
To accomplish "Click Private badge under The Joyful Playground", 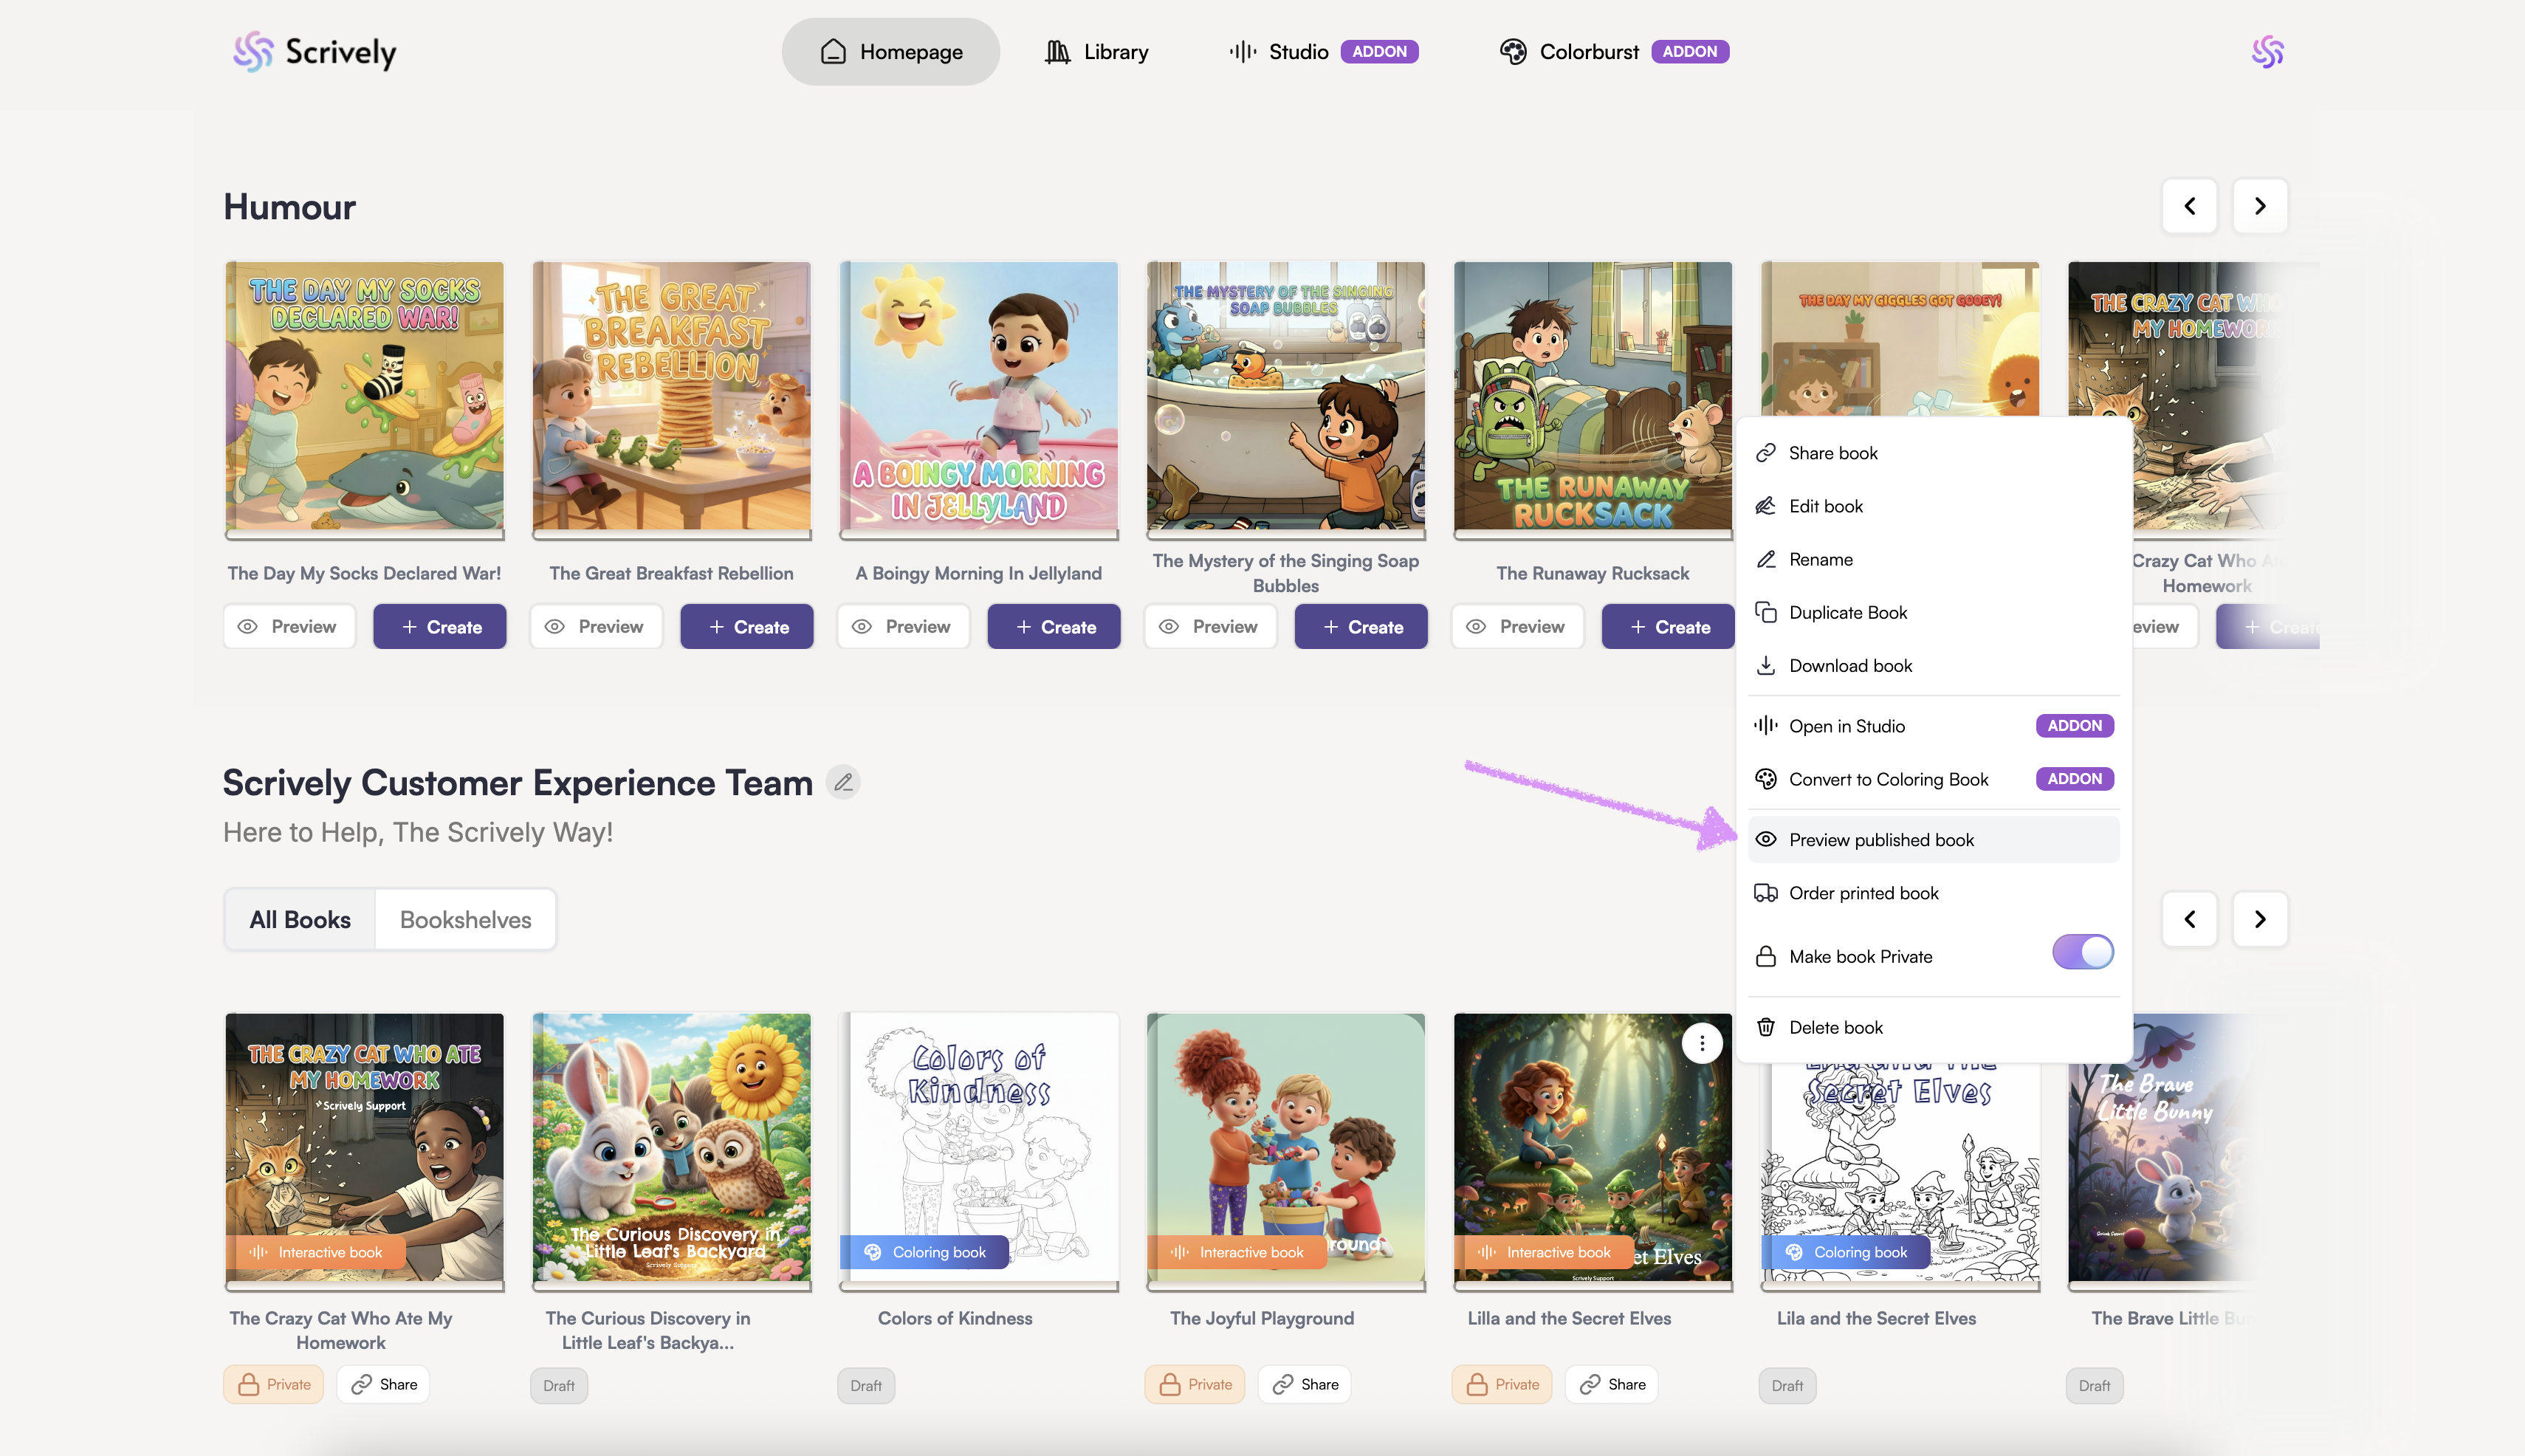I will pos(1195,1384).
